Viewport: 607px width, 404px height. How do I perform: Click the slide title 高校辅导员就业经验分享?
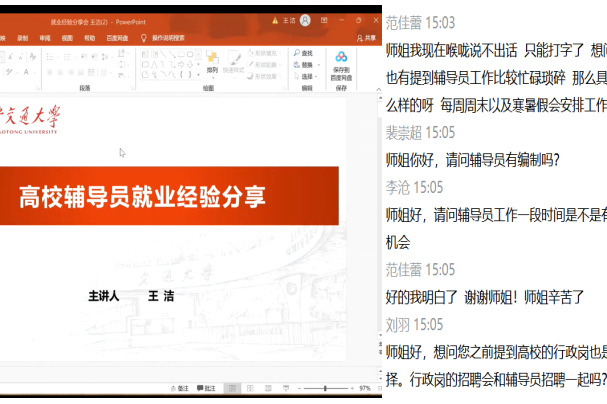coord(145,196)
